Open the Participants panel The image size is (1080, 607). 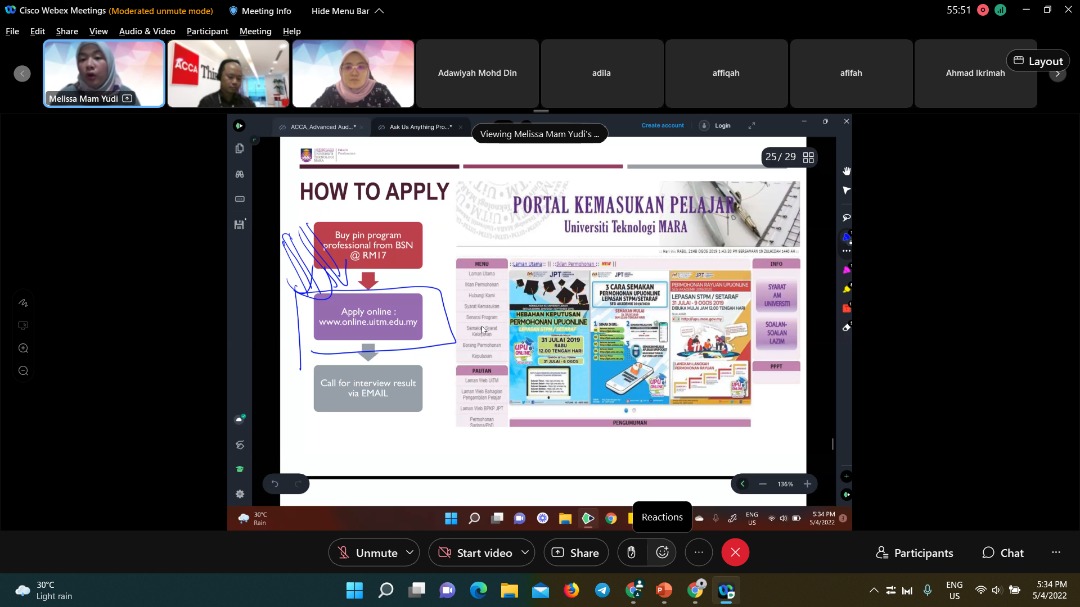coord(914,553)
